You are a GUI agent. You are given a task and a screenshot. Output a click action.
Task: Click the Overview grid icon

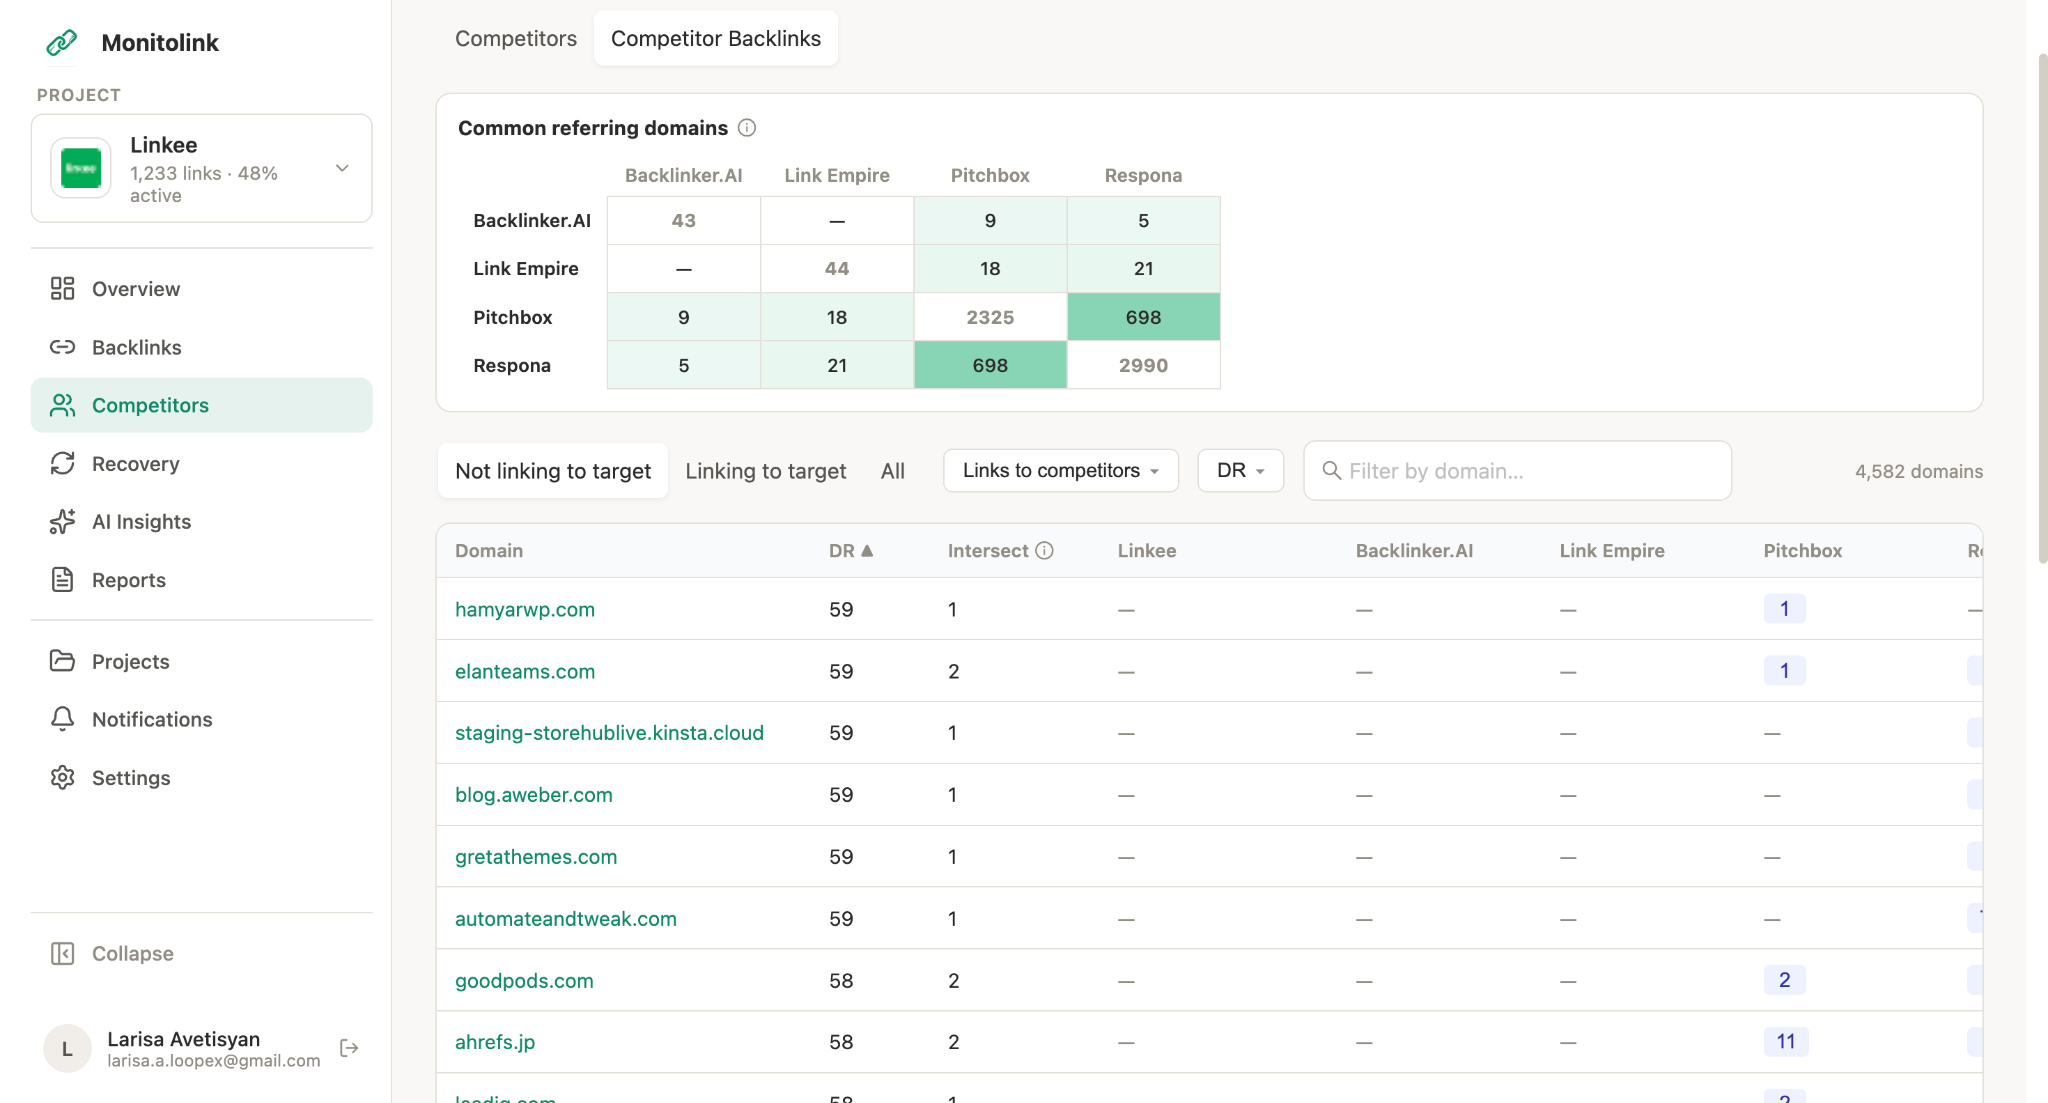click(62, 289)
